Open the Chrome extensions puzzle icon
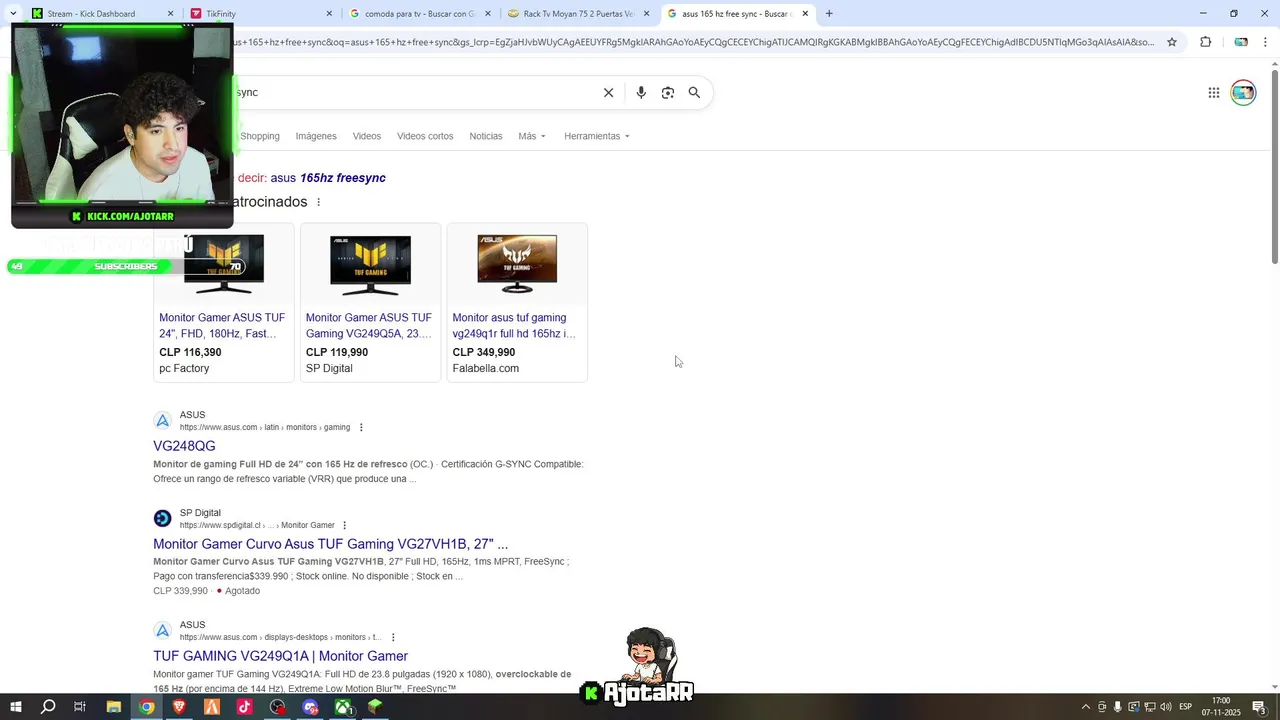 [x=1205, y=42]
